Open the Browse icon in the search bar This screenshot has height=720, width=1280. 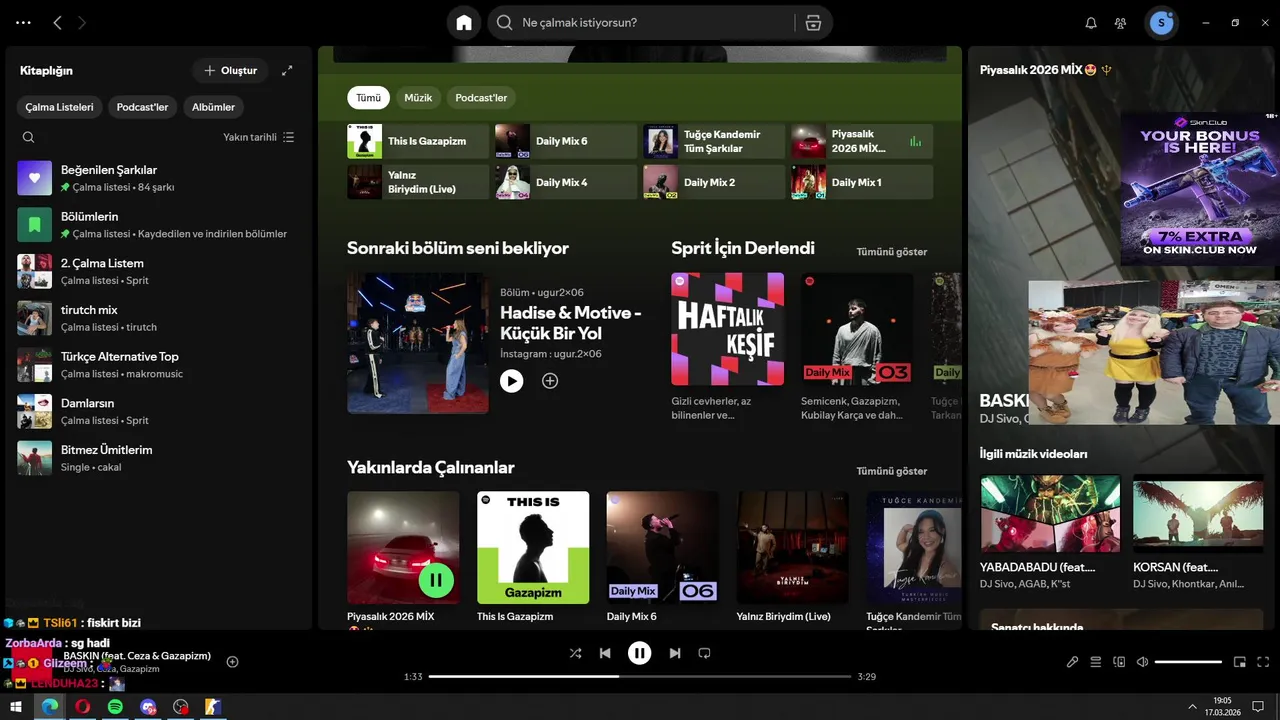[813, 22]
